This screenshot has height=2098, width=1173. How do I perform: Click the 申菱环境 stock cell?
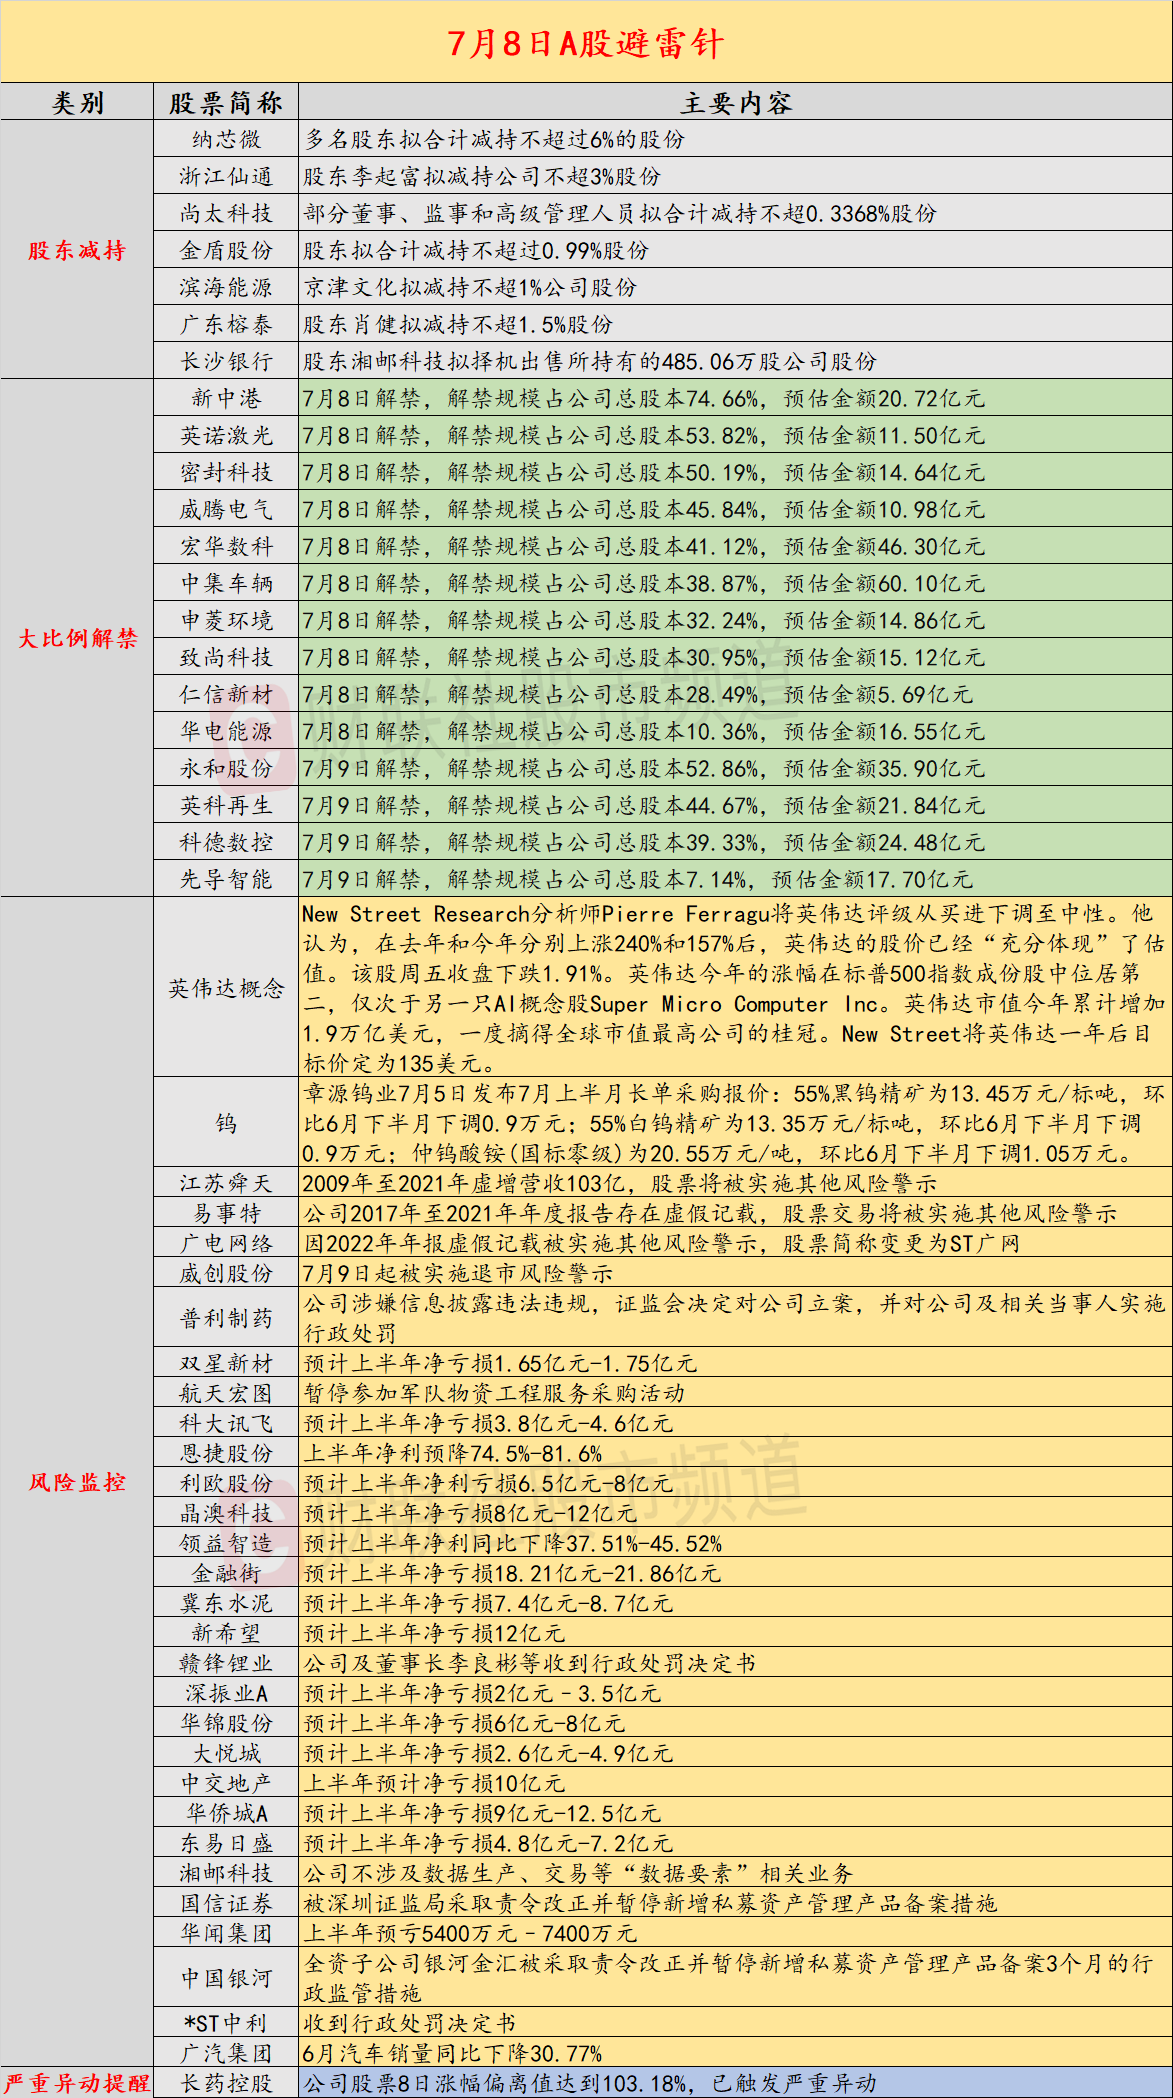[x=226, y=620]
